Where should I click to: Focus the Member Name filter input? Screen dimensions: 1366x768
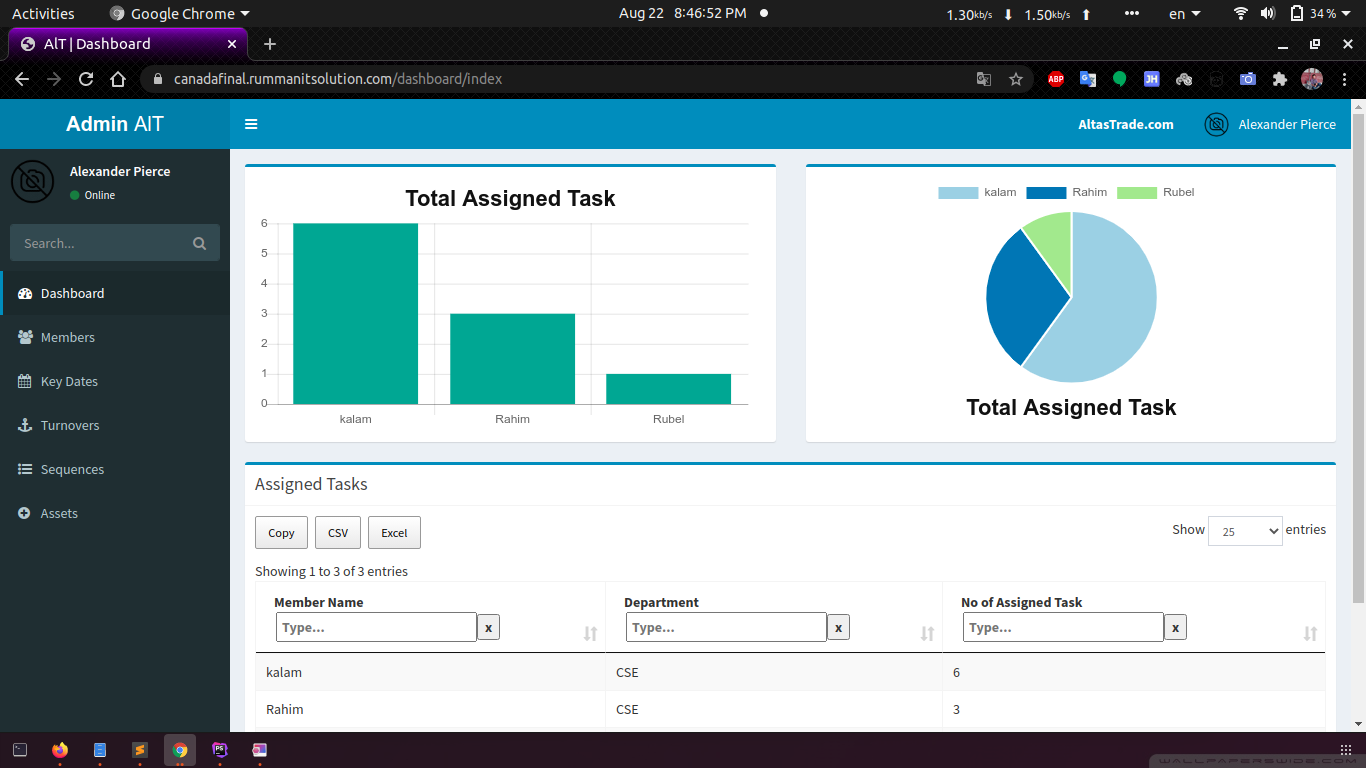click(376, 627)
